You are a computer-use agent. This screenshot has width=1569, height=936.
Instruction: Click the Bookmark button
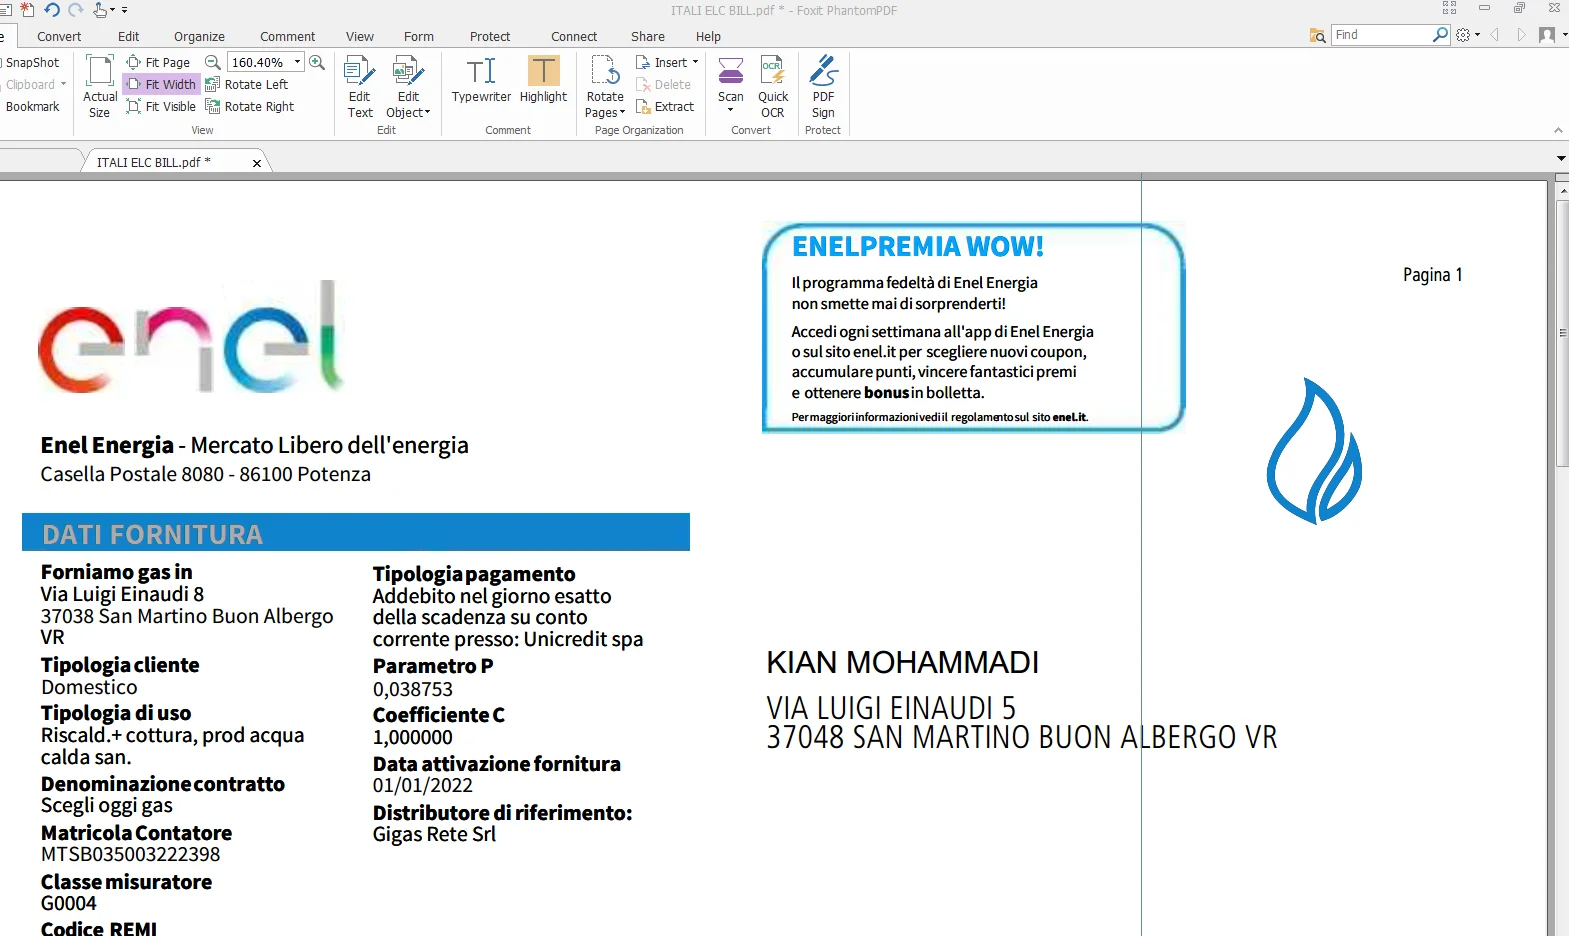pos(33,107)
